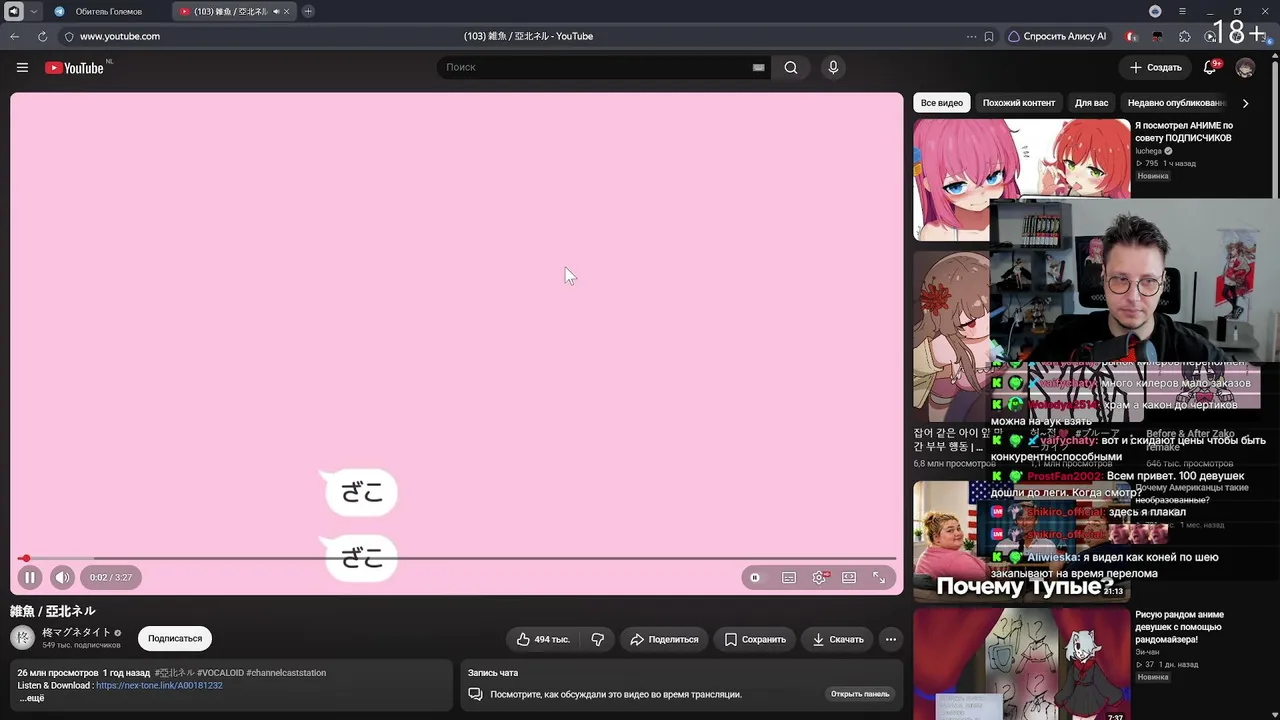Image resolution: width=1280 pixels, height=720 pixels.
Task: Select the Недавно опубликованные chip
Action: click(1176, 103)
